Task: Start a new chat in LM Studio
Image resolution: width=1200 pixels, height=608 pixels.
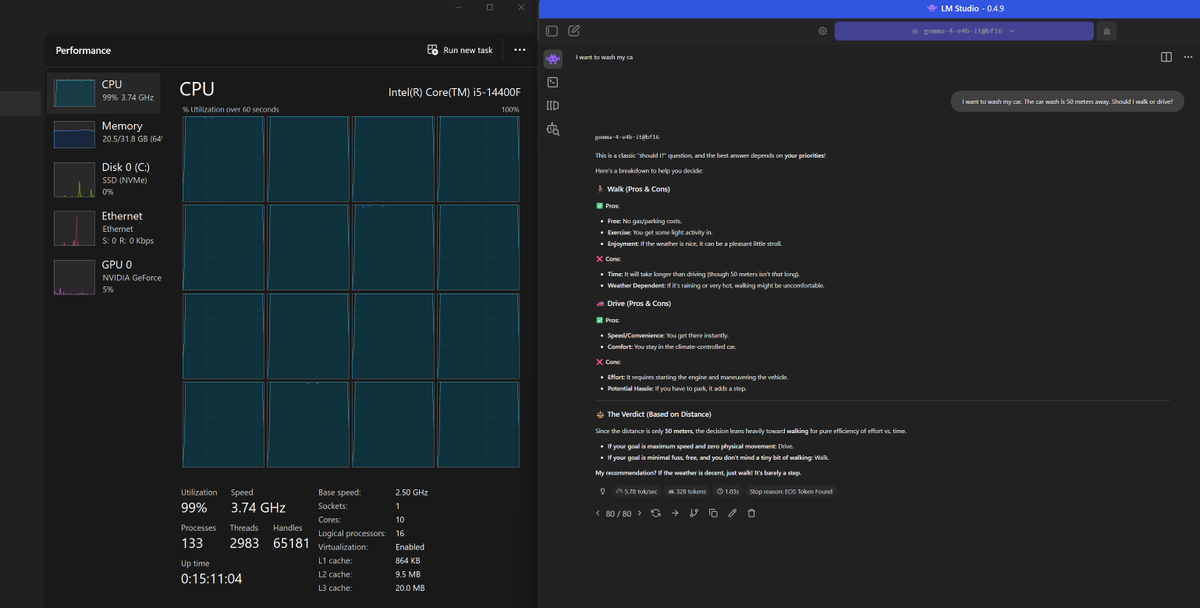Action: click(574, 31)
